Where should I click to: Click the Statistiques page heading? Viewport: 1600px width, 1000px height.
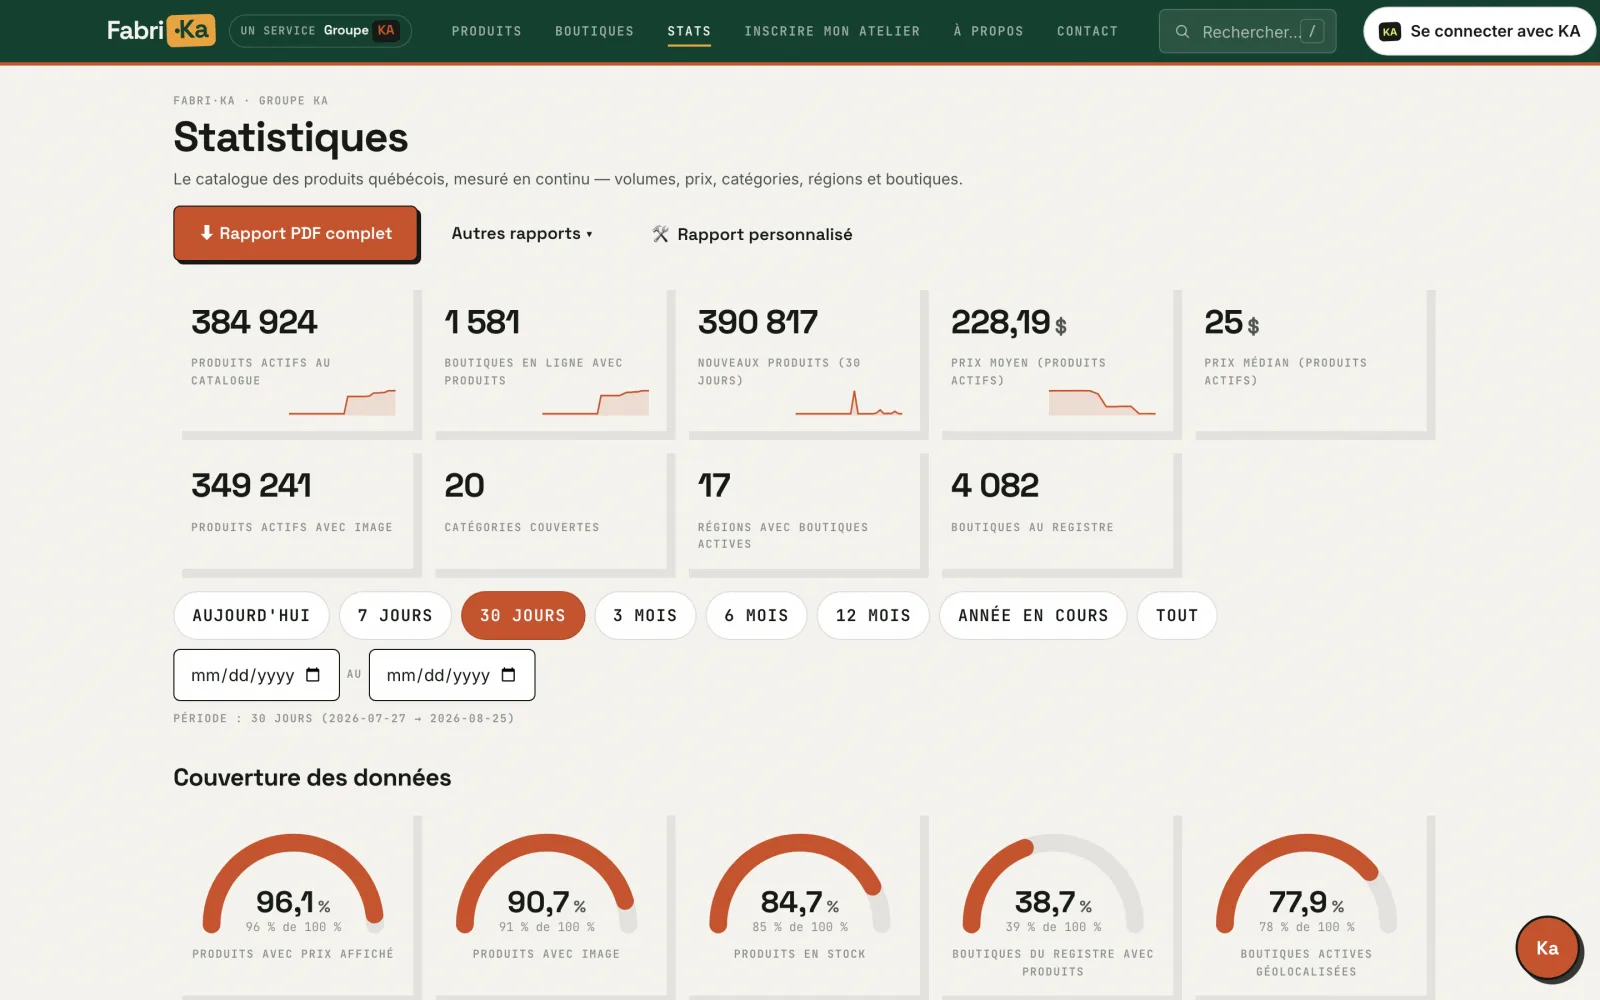click(291, 137)
